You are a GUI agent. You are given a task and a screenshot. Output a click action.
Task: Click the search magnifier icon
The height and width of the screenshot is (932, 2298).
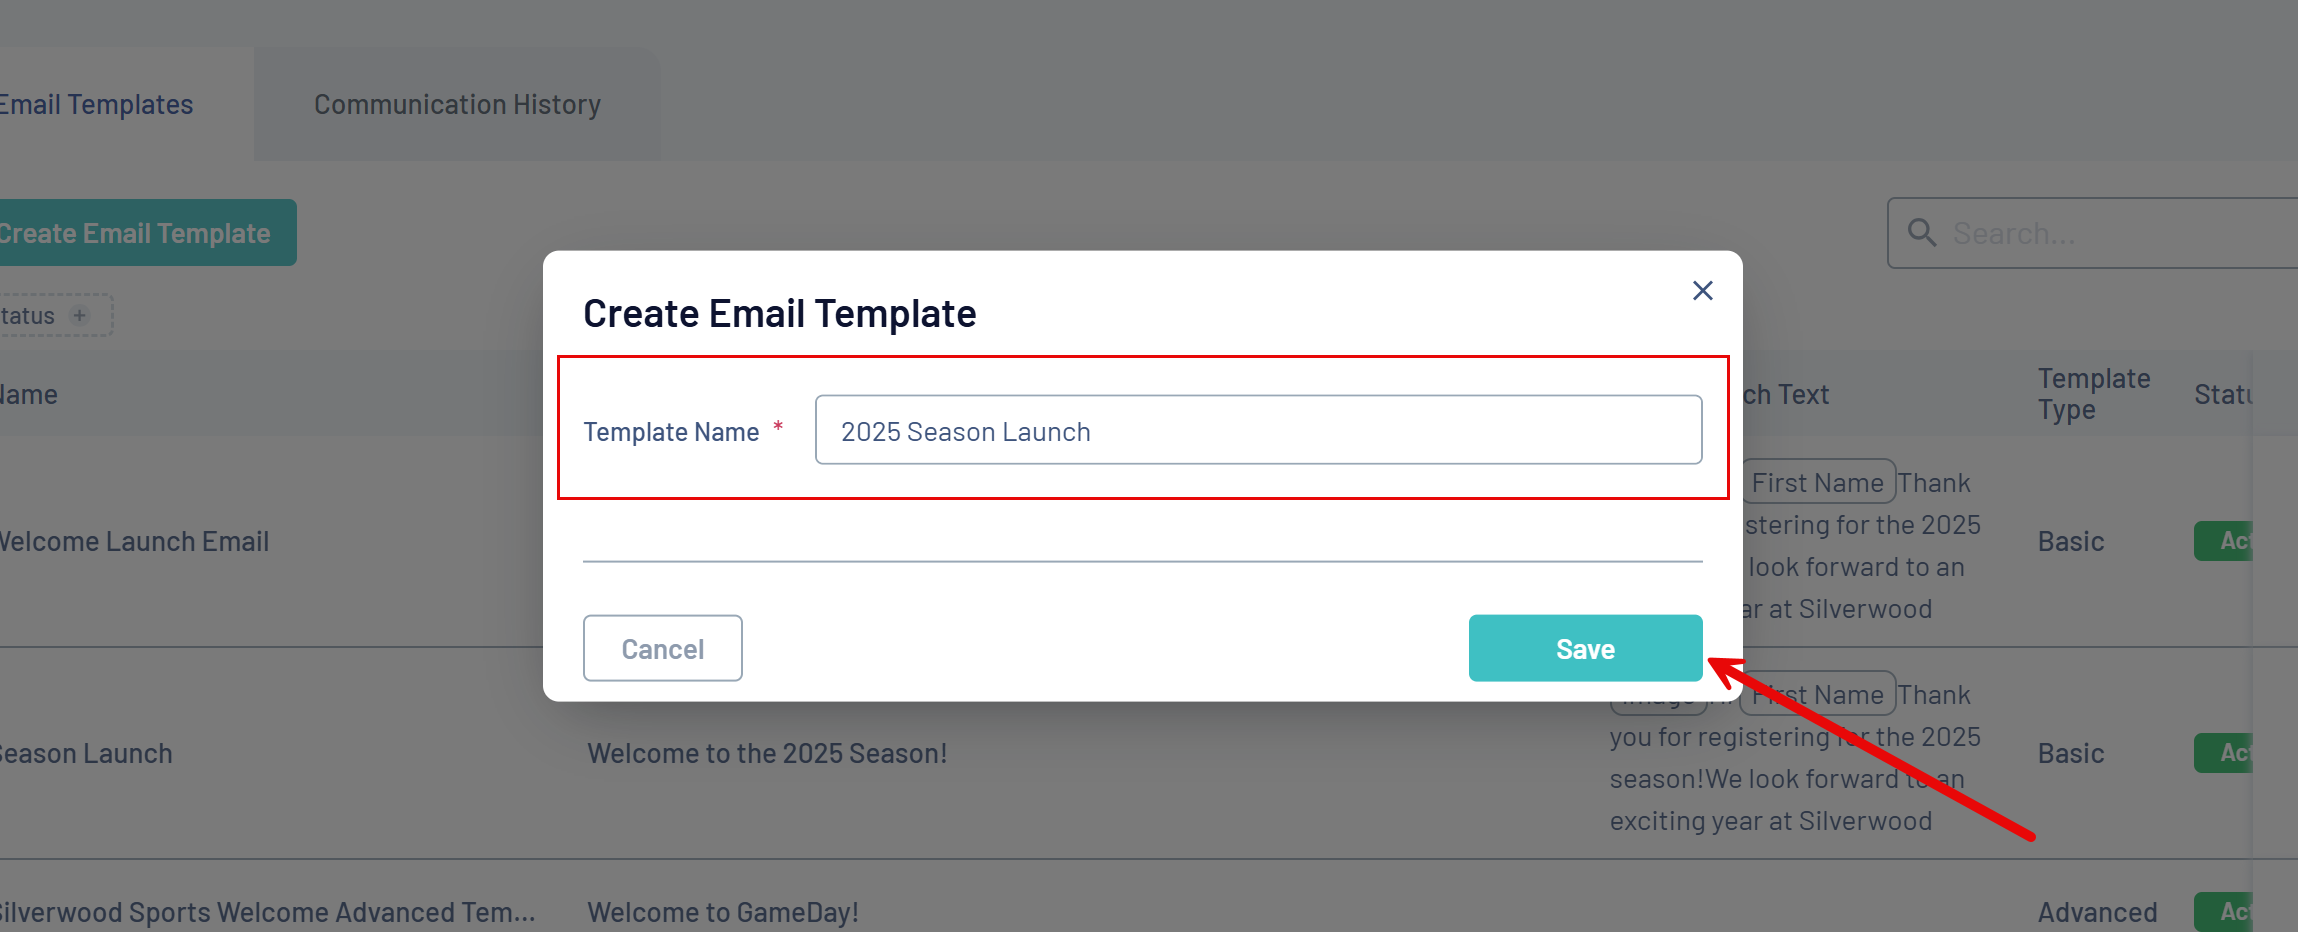point(1921,233)
